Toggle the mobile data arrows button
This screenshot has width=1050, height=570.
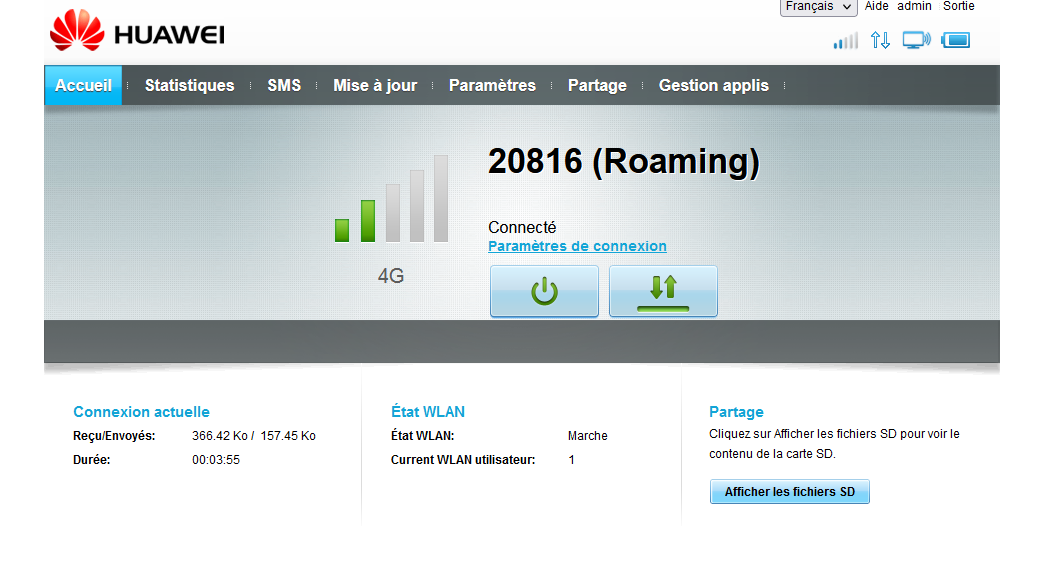pos(663,291)
